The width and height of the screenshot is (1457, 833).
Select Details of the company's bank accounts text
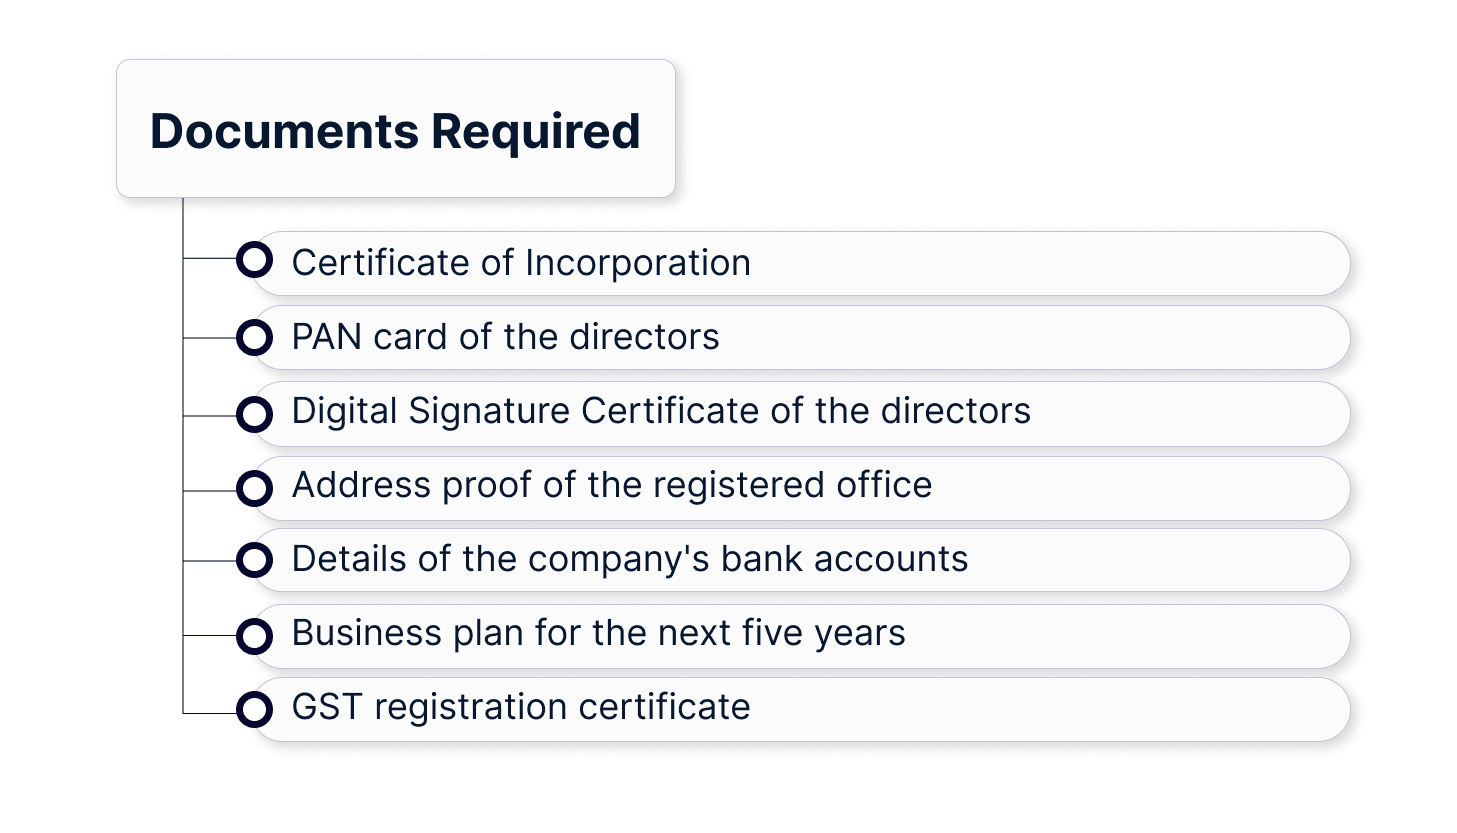pos(629,559)
